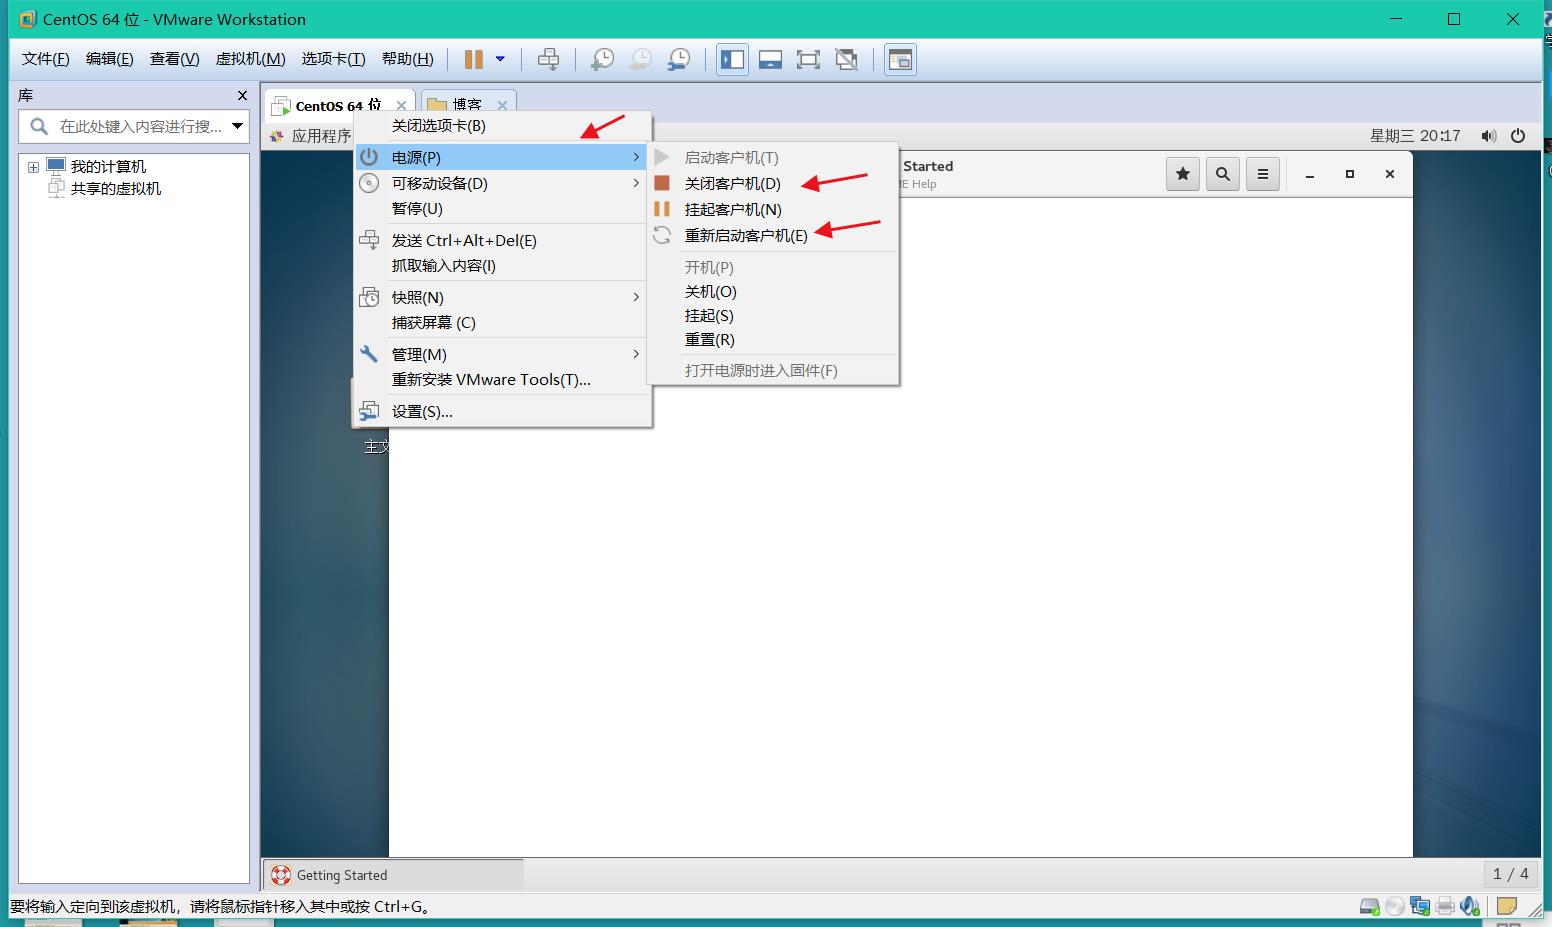This screenshot has width=1552, height=927.
Task: Click the hard disk status bar icon
Action: [1370, 907]
